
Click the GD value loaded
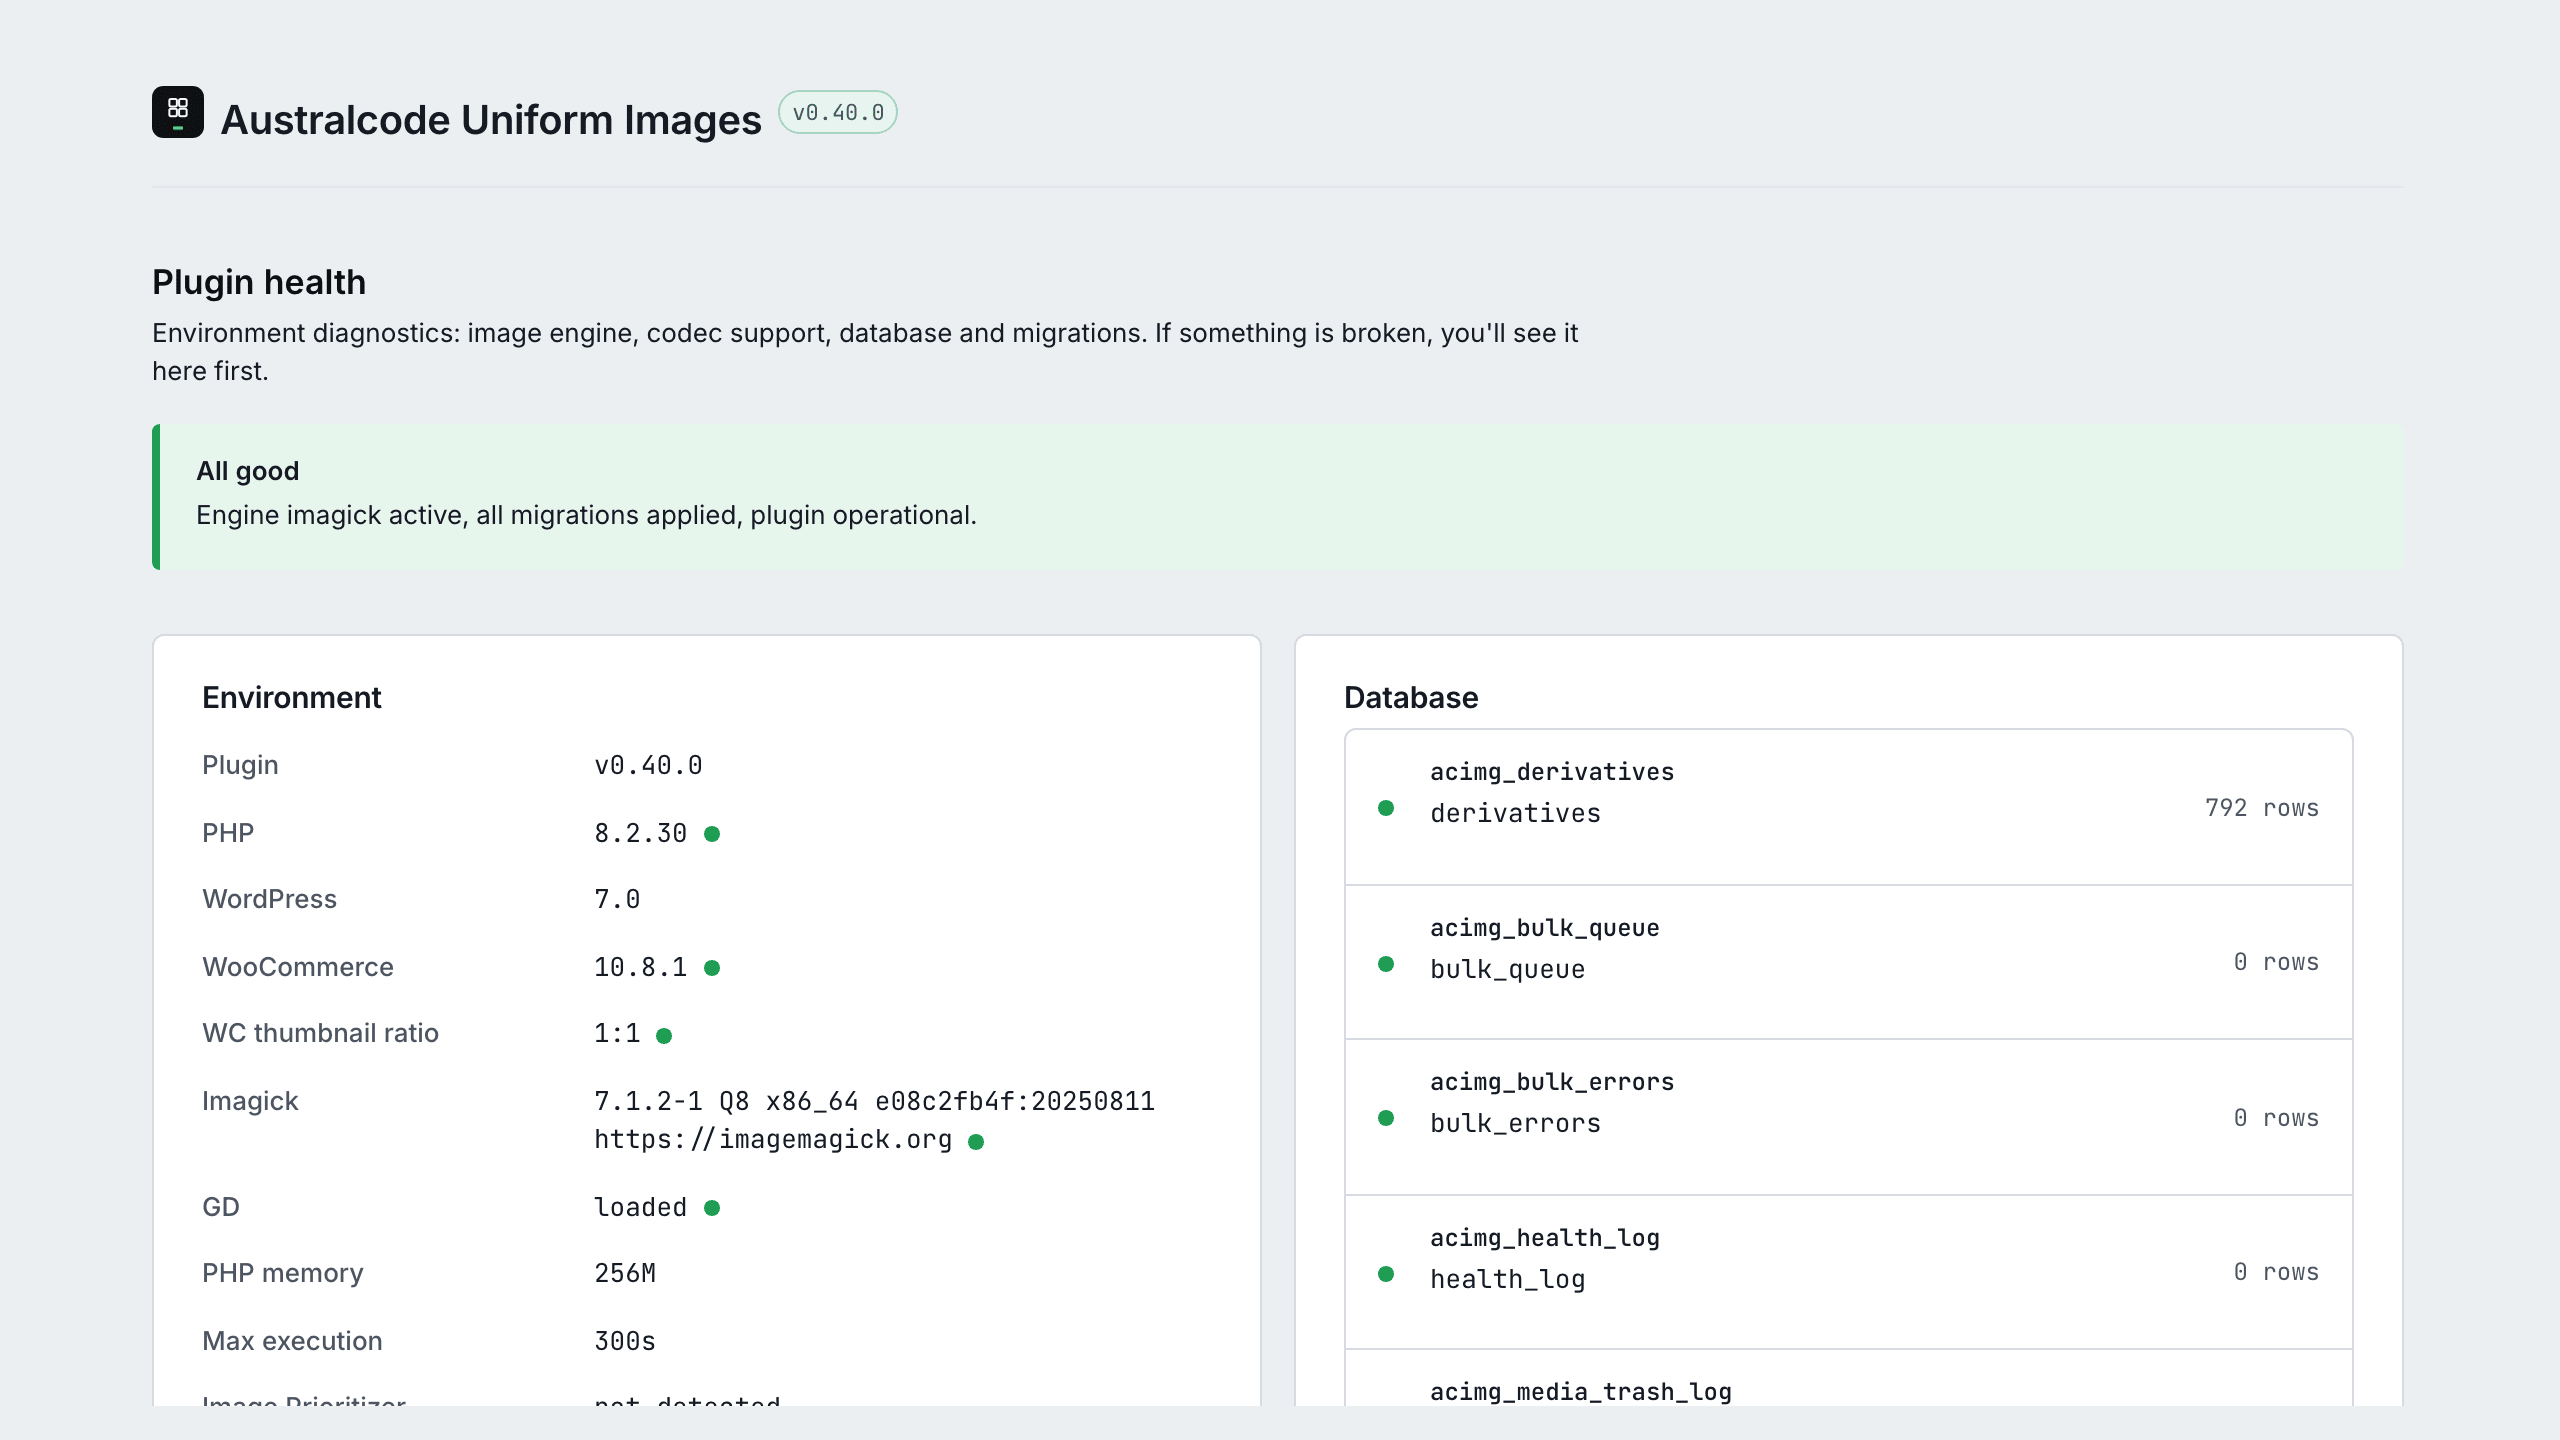pos(640,1207)
